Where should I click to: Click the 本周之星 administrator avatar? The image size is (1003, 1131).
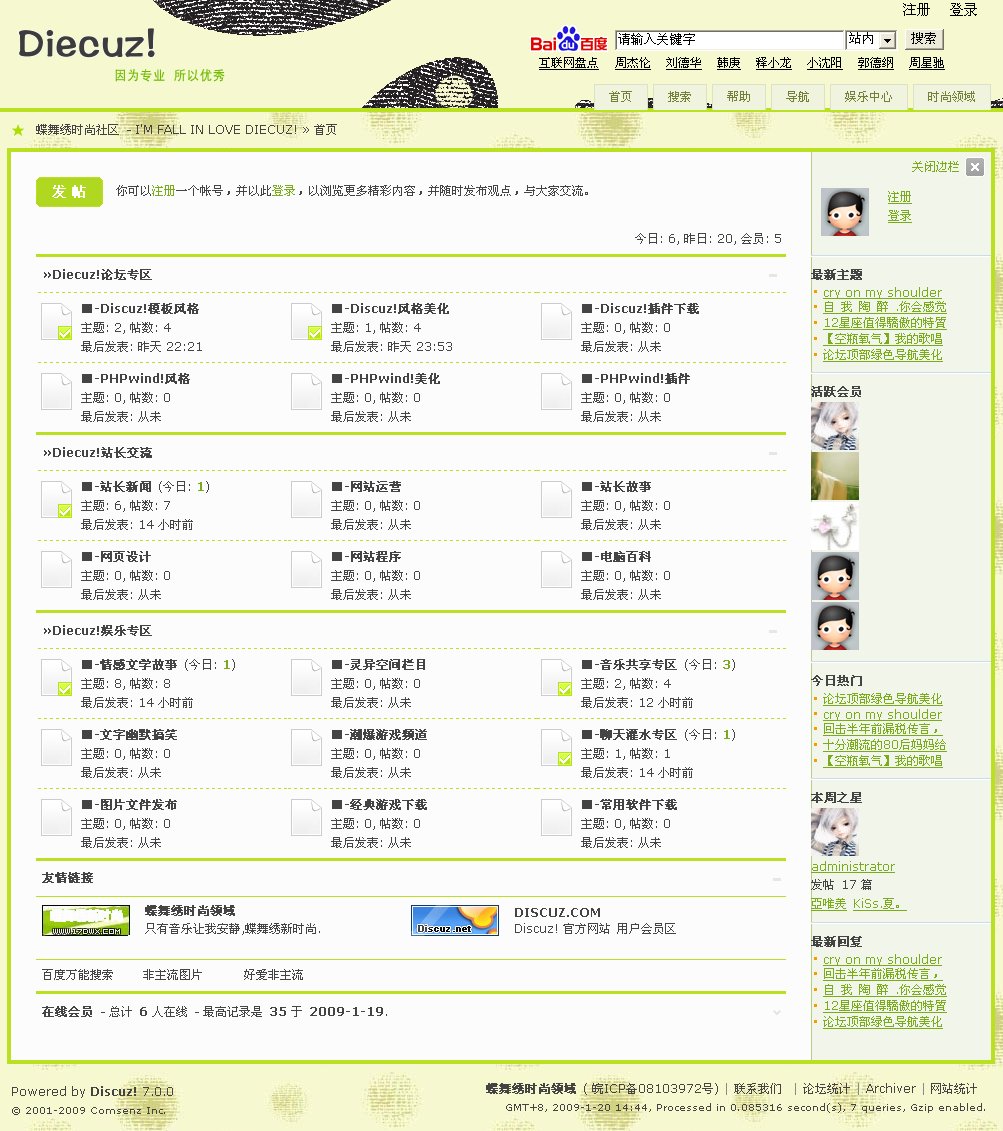pyautogui.click(x=835, y=832)
